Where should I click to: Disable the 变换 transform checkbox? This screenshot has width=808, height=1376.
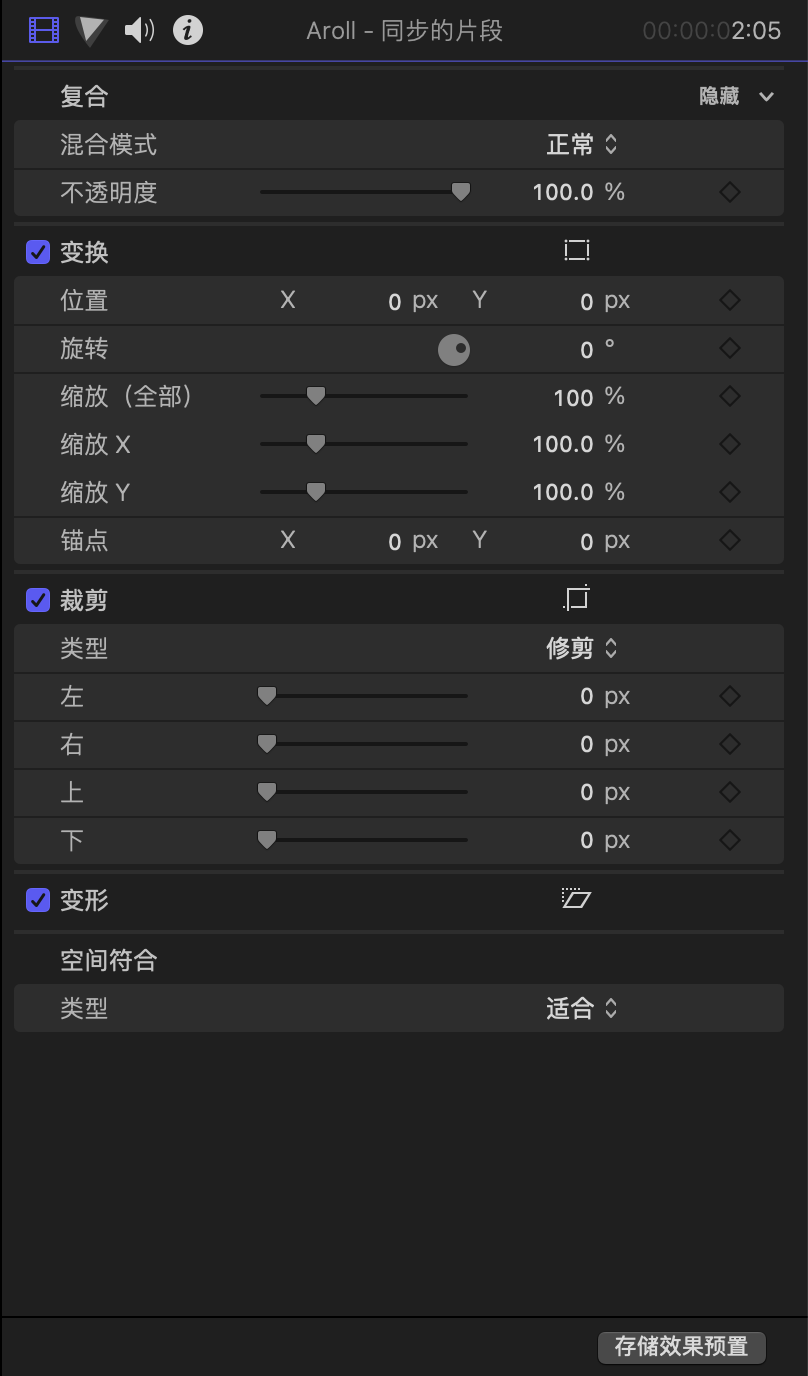pos(38,252)
